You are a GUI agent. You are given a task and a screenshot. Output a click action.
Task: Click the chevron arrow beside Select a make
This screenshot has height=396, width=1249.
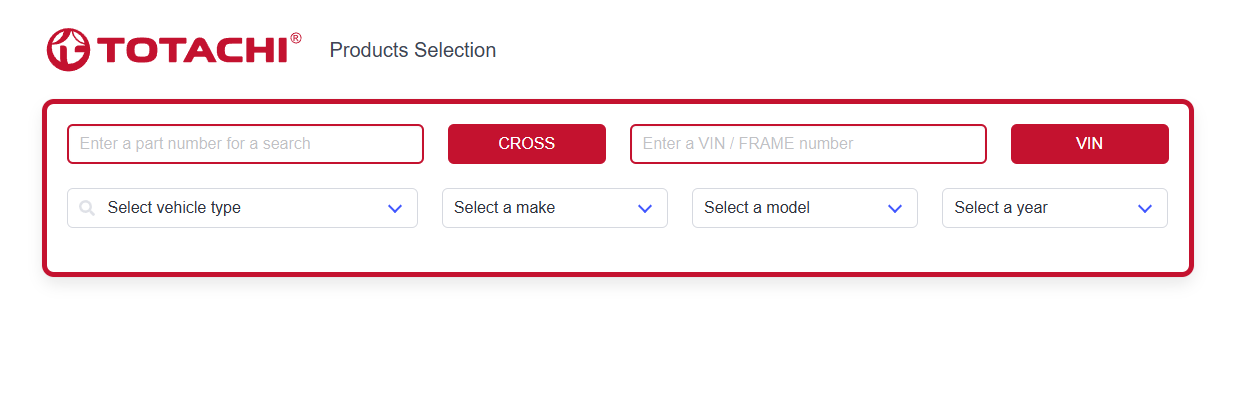click(x=645, y=208)
